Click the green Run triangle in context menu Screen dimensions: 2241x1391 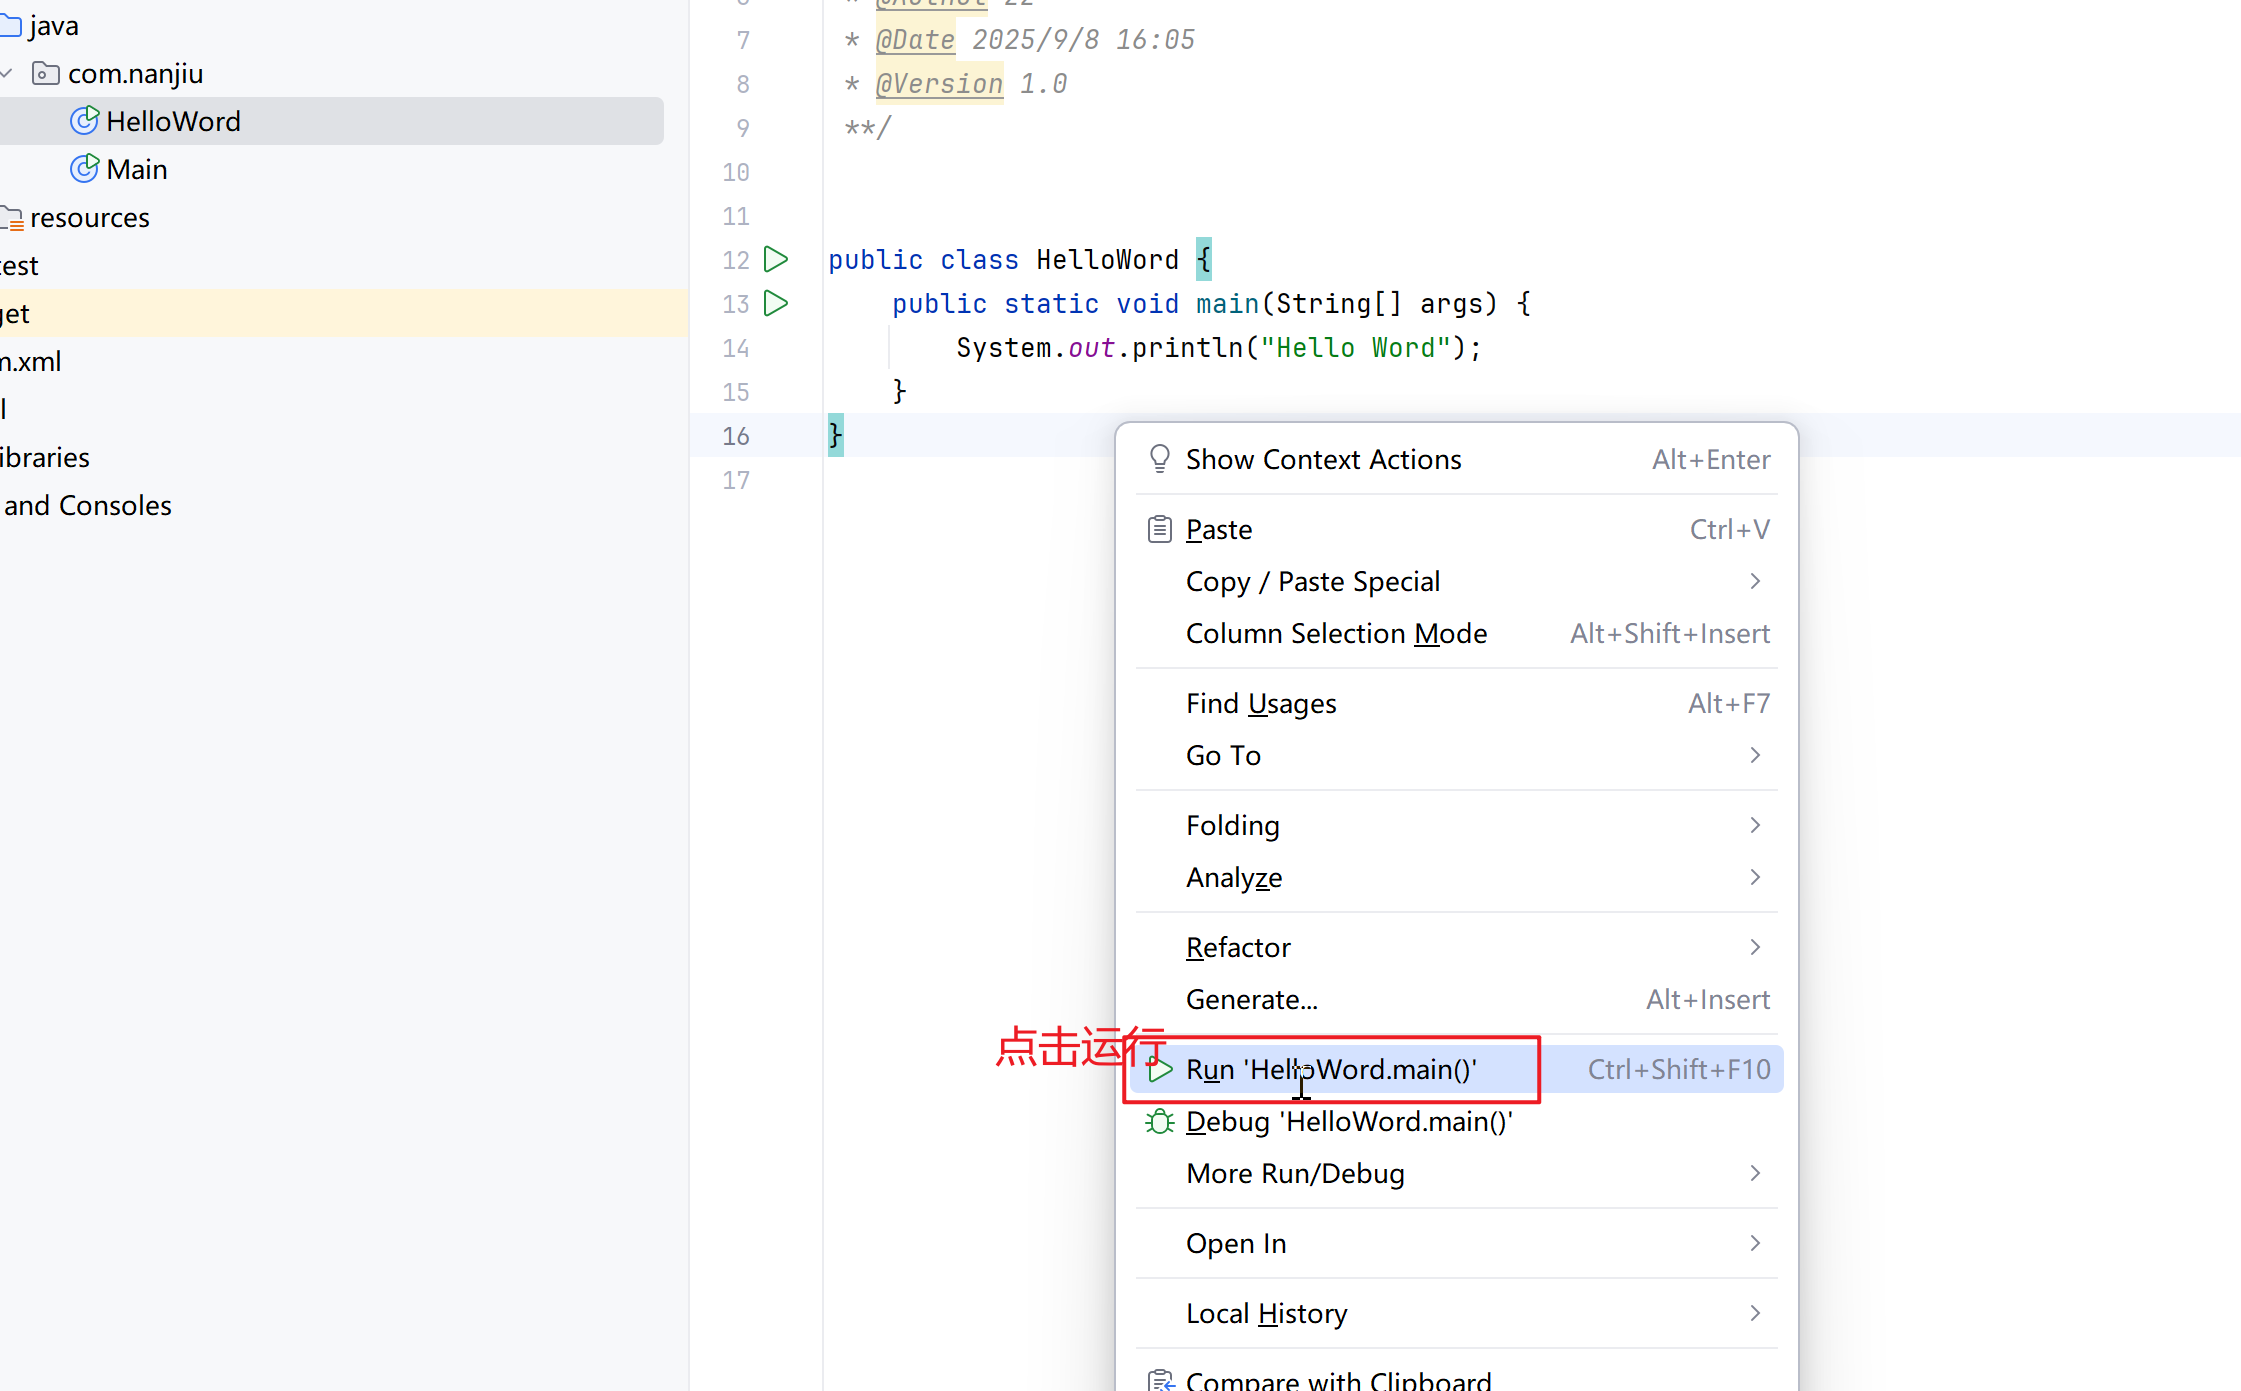point(1160,1069)
